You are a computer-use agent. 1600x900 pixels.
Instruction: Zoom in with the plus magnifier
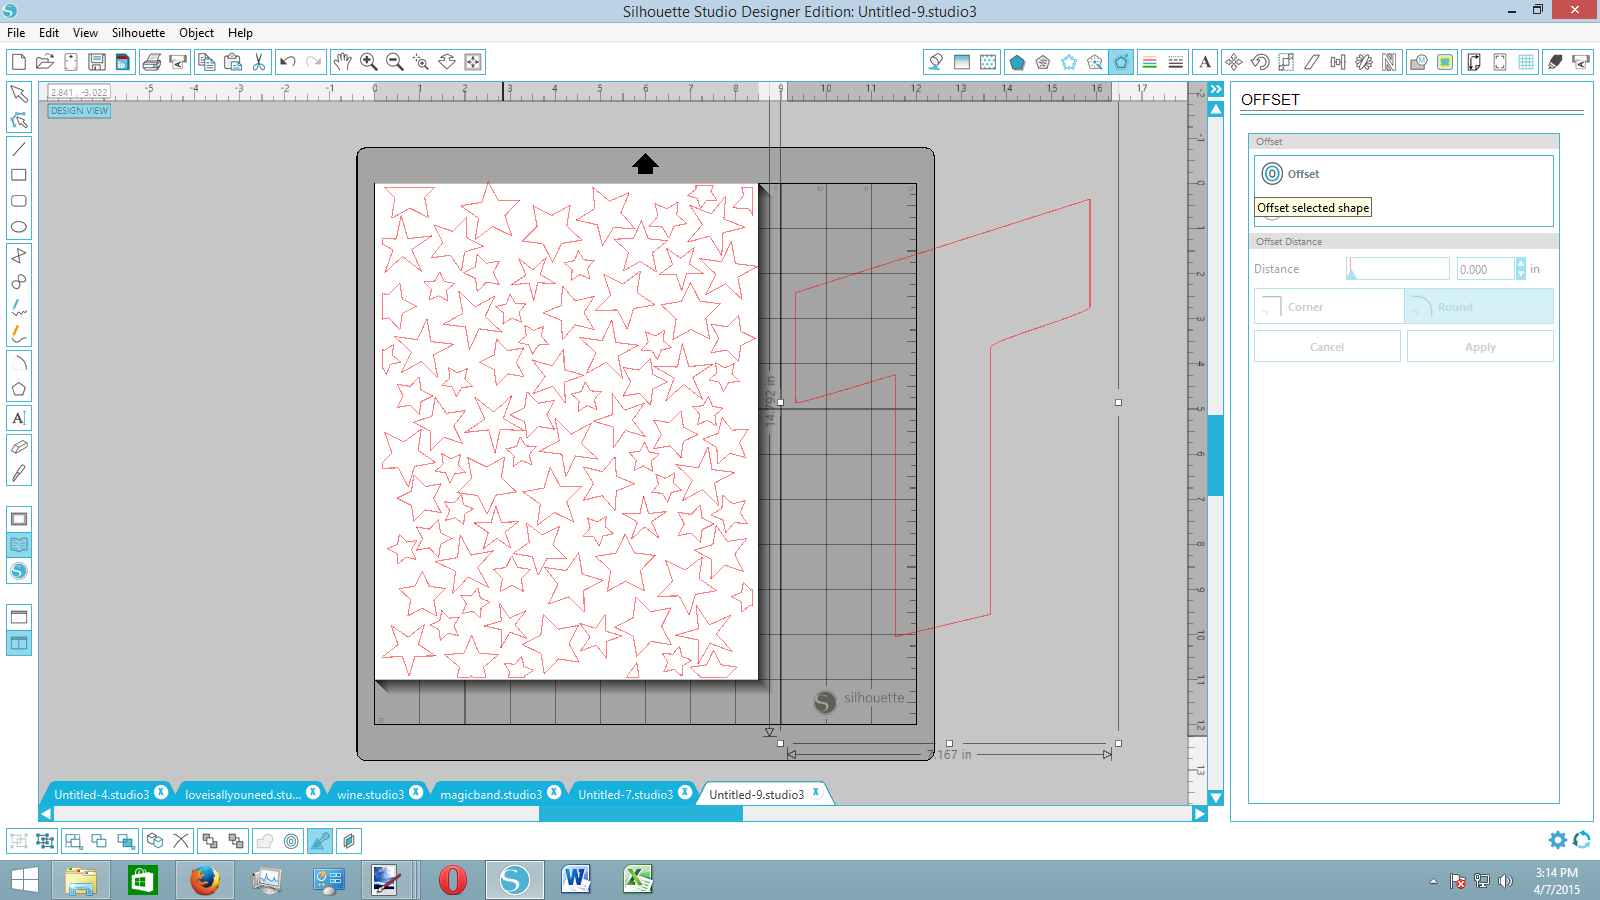[x=369, y=62]
